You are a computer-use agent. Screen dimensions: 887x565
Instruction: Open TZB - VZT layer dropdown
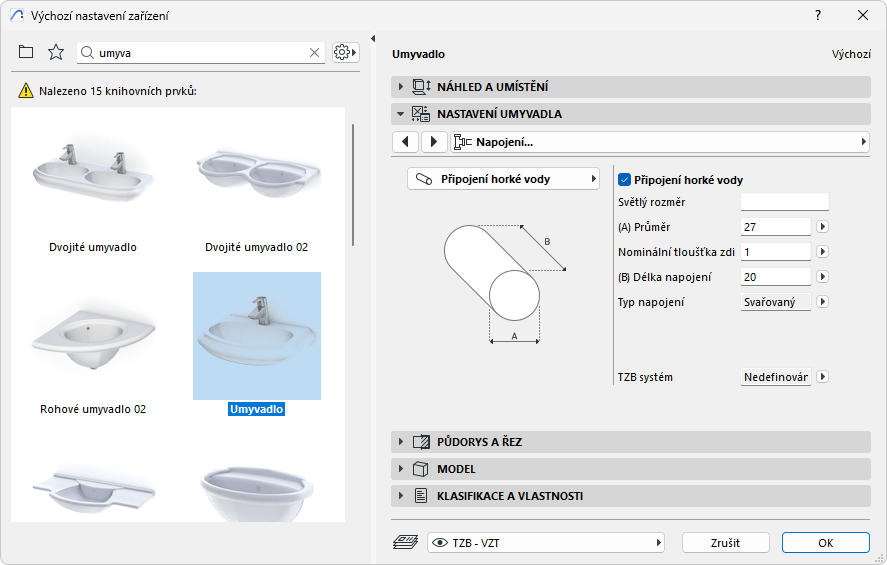pyautogui.click(x=546, y=542)
